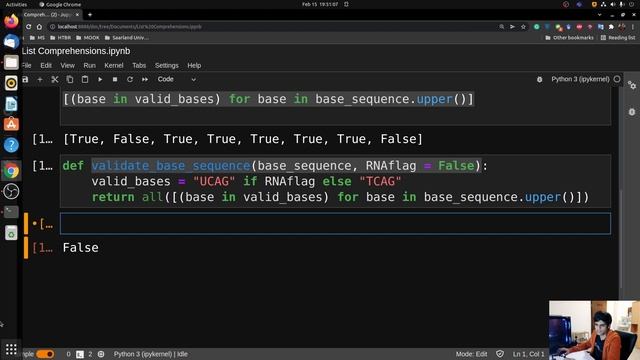Switch kernel via Python 3 (ipykernel) label
This screenshot has width=640, height=360.
pos(580,79)
